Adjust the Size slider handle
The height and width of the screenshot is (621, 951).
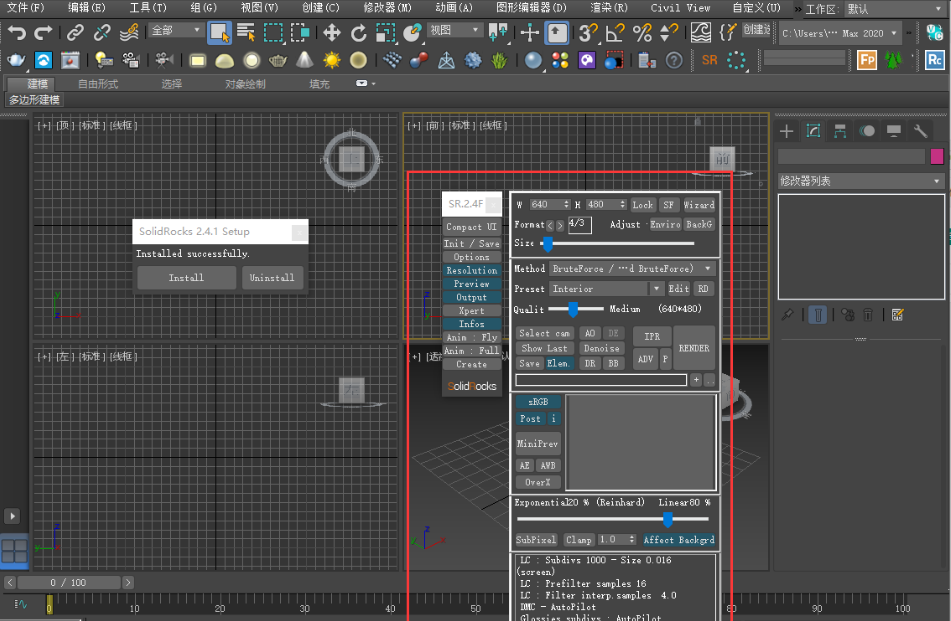point(548,244)
